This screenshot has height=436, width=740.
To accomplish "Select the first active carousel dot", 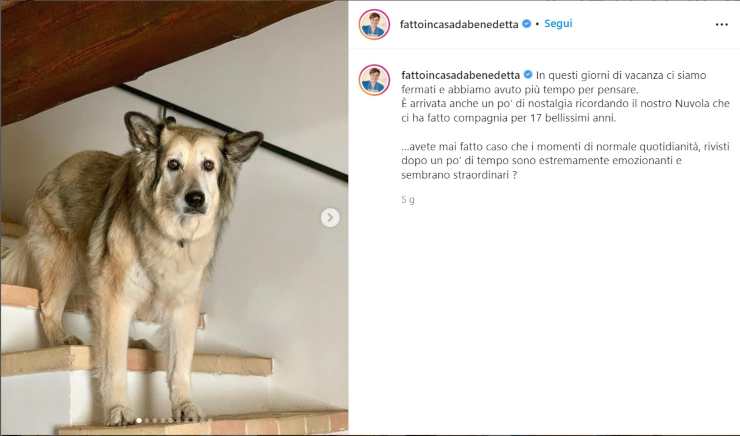I will click(139, 420).
